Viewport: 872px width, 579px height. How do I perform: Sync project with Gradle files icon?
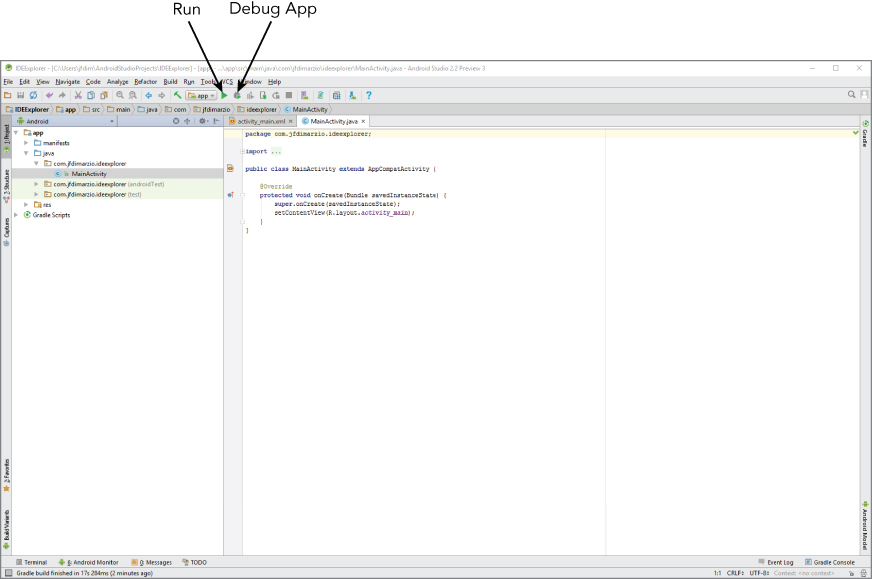(x=321, y=94)
